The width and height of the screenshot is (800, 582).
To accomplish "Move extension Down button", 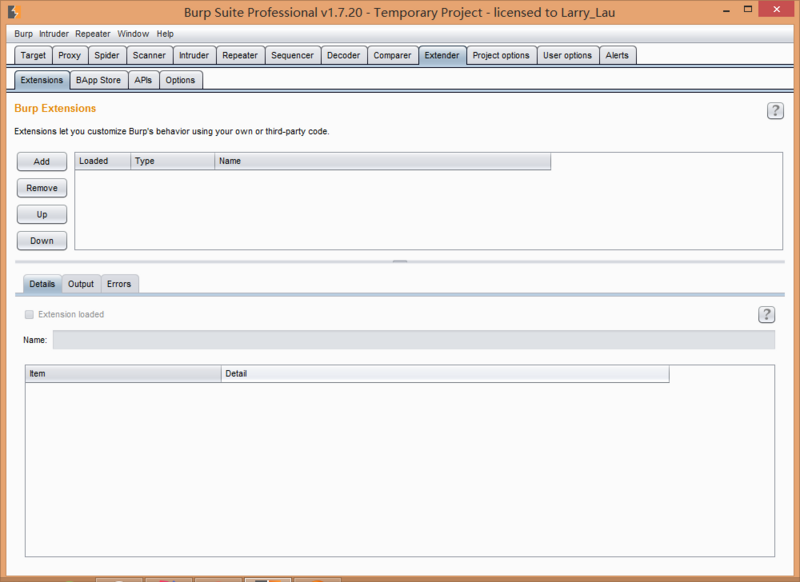I will (42, 241).
